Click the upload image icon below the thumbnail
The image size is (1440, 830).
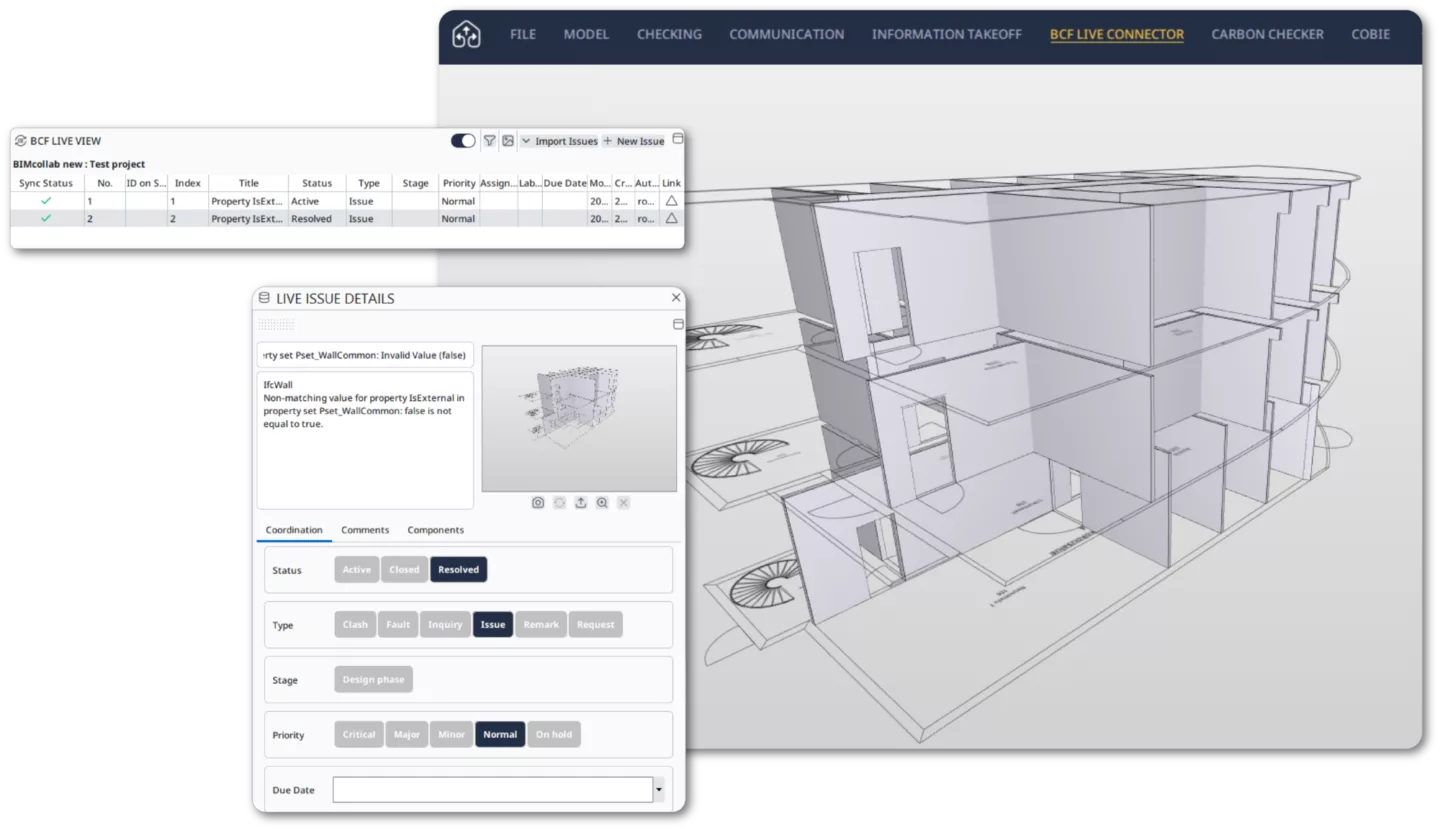[581, 503]
